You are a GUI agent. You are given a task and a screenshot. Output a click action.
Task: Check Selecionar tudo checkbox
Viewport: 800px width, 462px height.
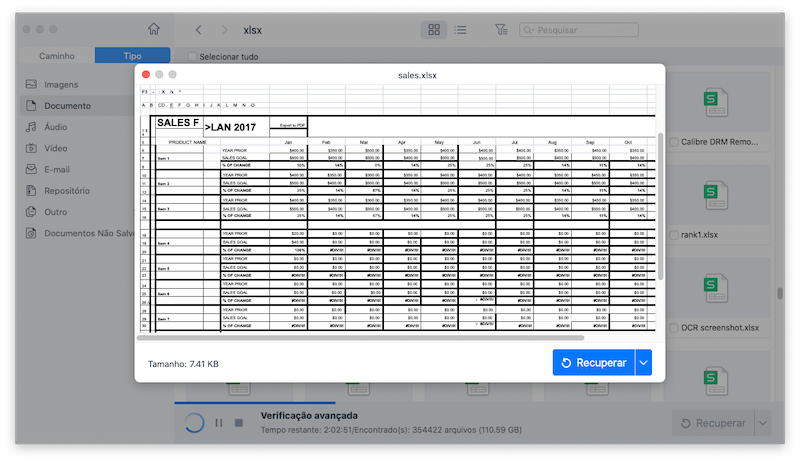[x=192, y=57]
